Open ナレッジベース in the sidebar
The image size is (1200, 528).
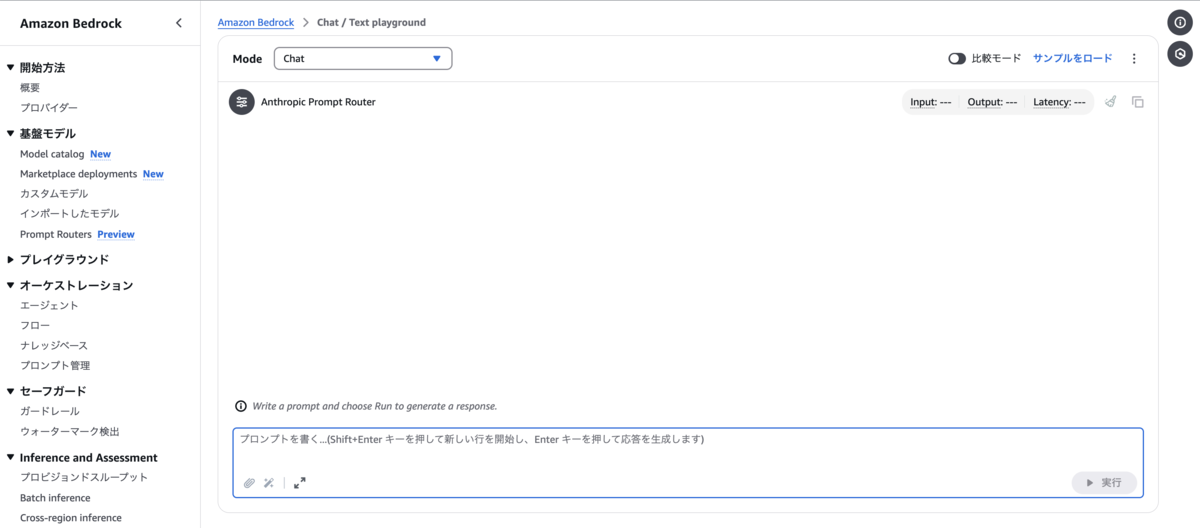54,346
